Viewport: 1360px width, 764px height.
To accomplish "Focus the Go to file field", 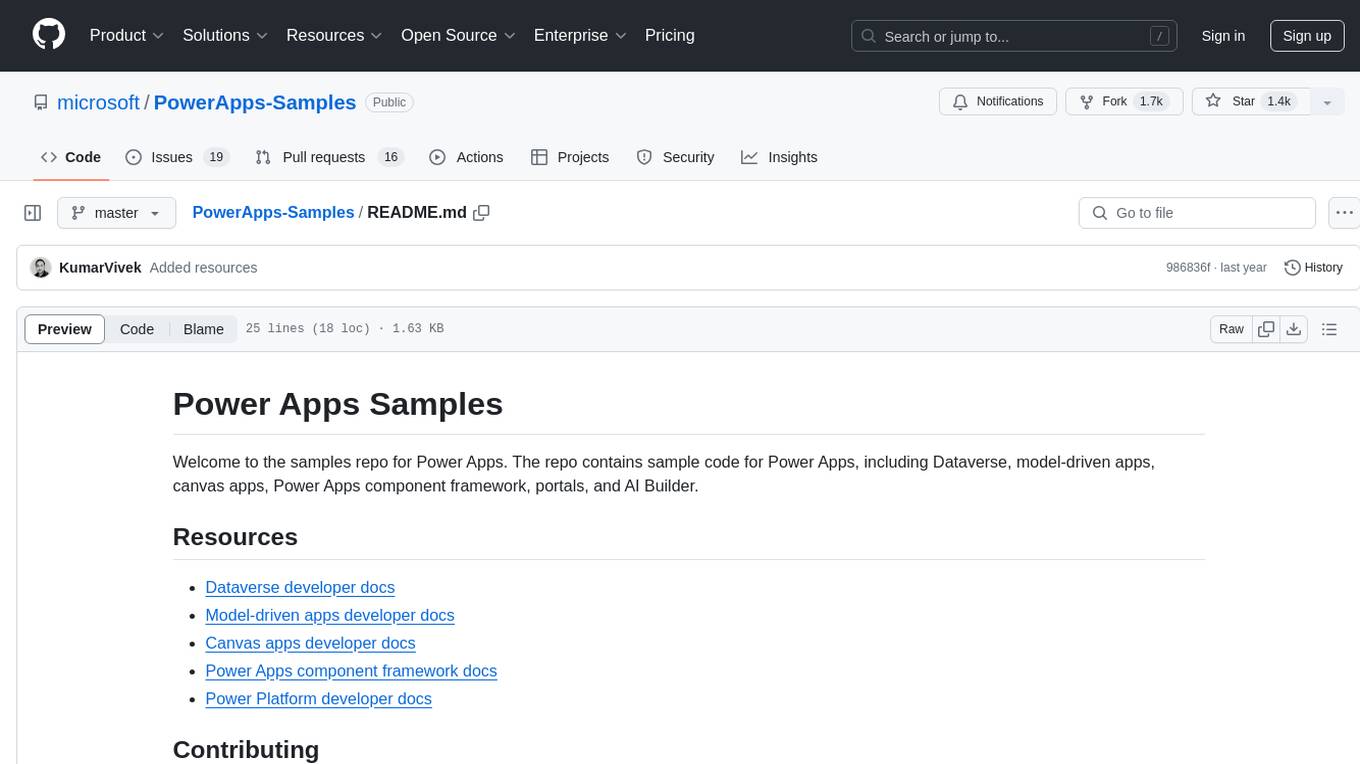I will coord(1197,213).
